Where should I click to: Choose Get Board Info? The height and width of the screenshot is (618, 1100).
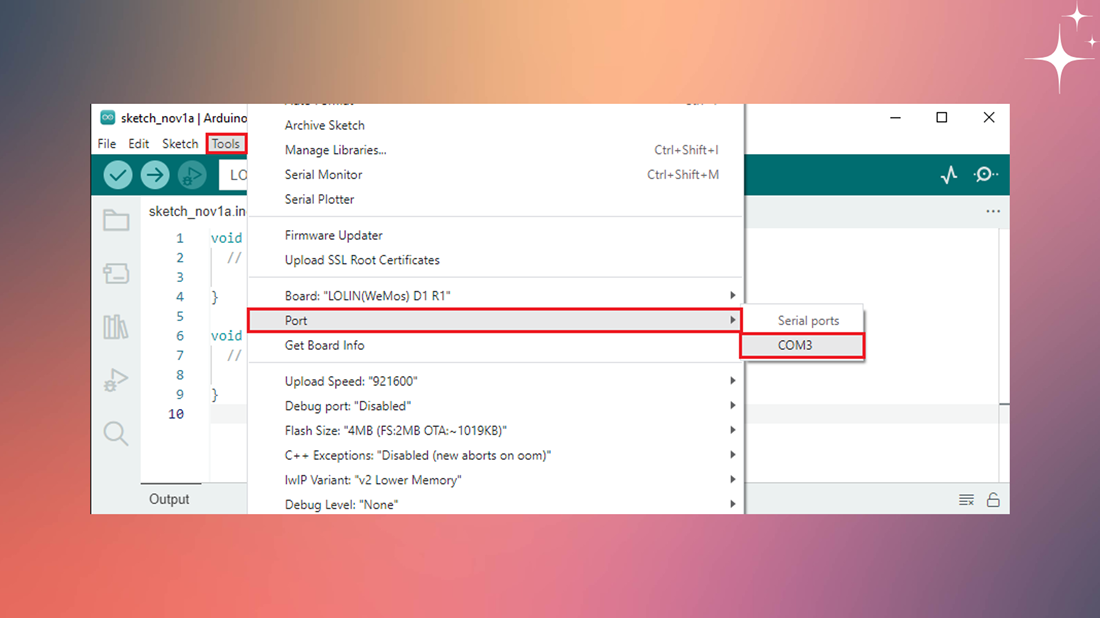495,345
